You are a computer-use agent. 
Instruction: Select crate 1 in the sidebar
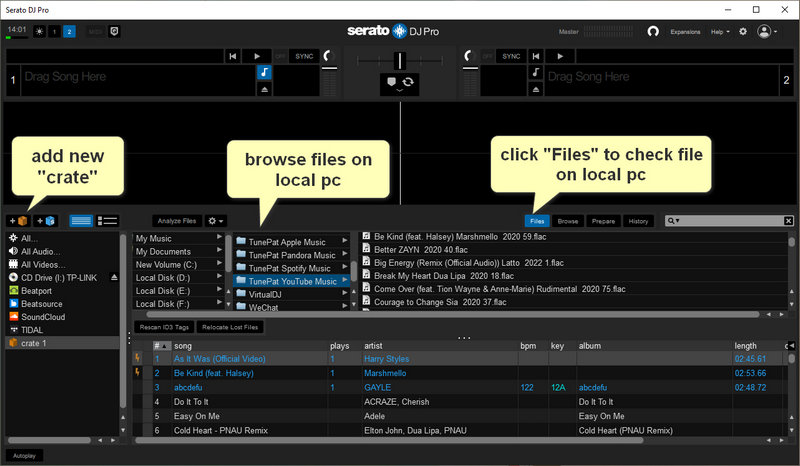(x=63, y=344)
